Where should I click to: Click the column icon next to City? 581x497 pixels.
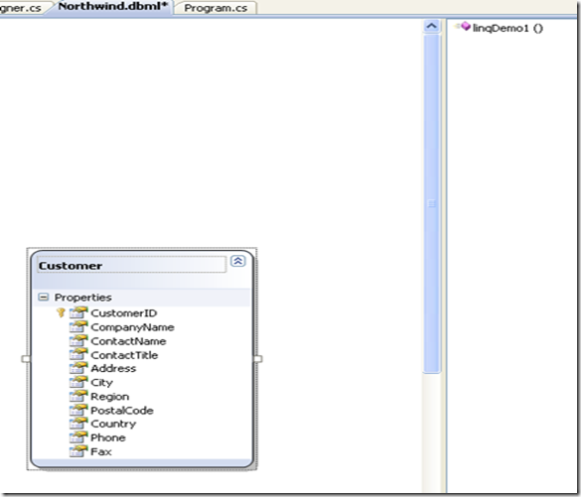[x=78, y=382]
